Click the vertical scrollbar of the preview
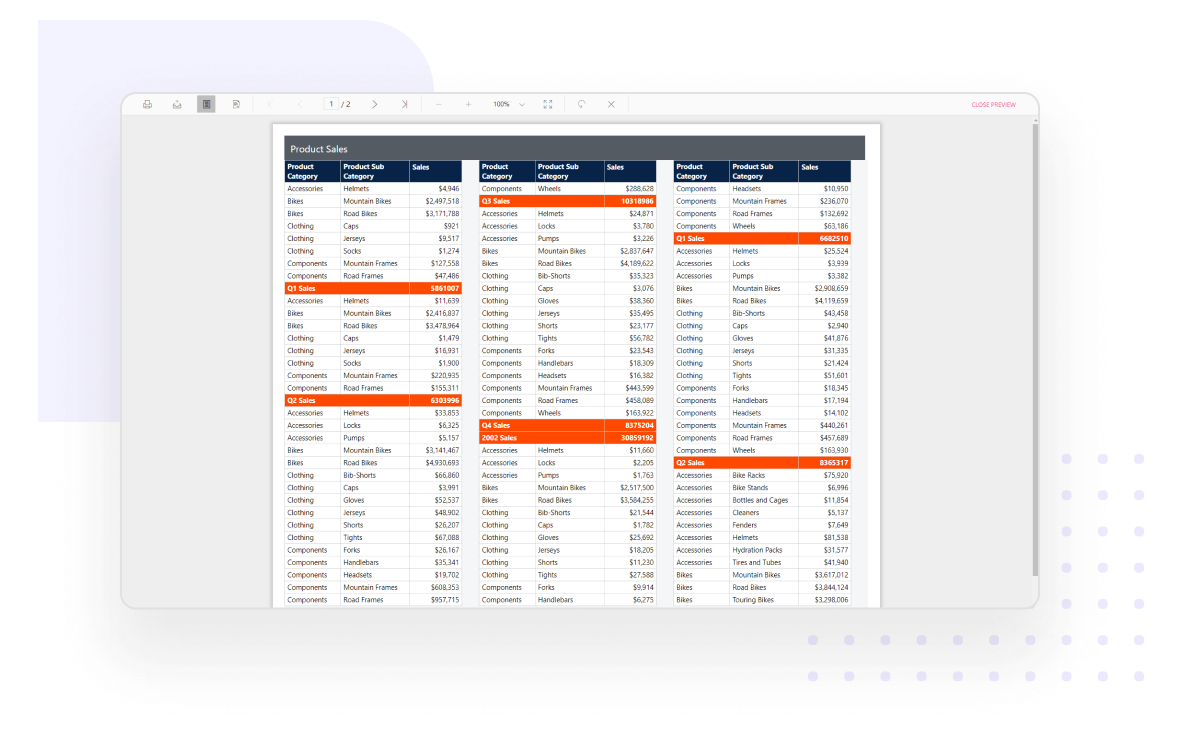Screen dimensions: 1180x730 coord(1036,350)
